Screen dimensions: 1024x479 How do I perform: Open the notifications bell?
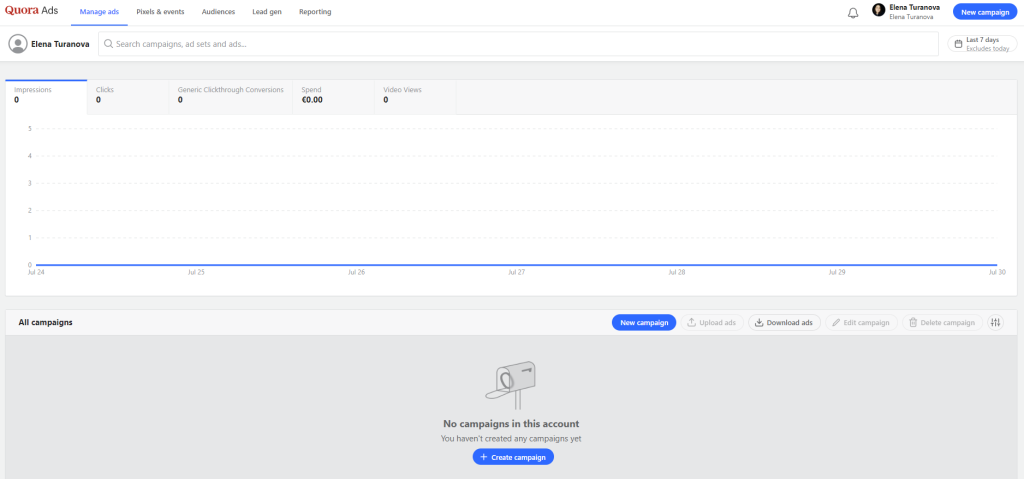click(853, 13)
